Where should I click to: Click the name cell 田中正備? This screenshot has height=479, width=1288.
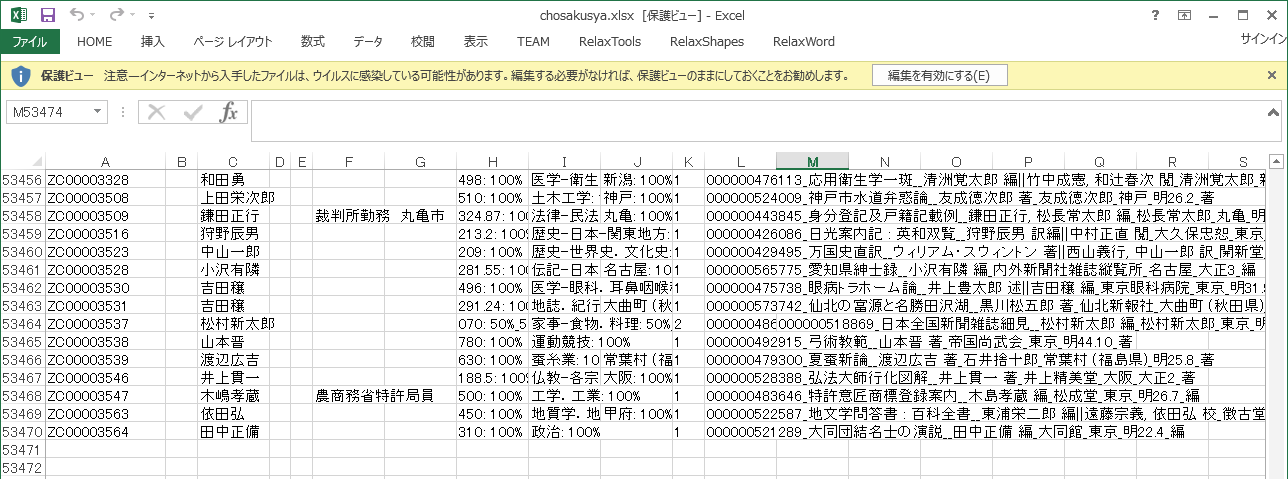click(x=233, y=431)
